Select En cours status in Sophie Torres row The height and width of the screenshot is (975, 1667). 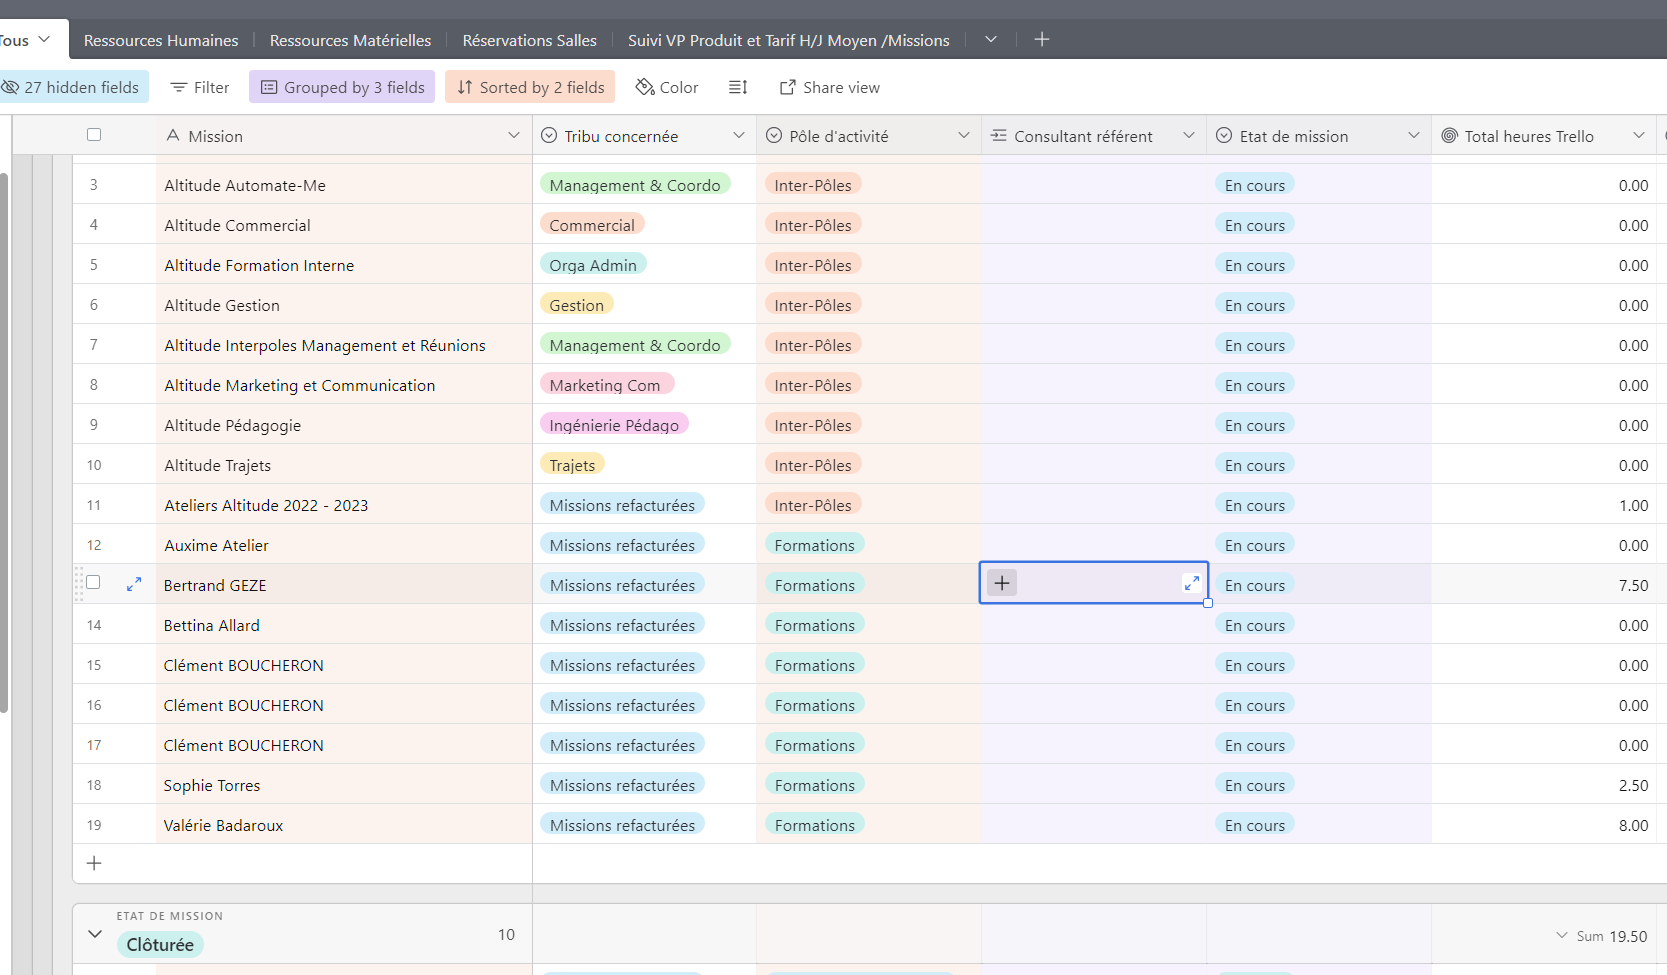pos(1255,785)
